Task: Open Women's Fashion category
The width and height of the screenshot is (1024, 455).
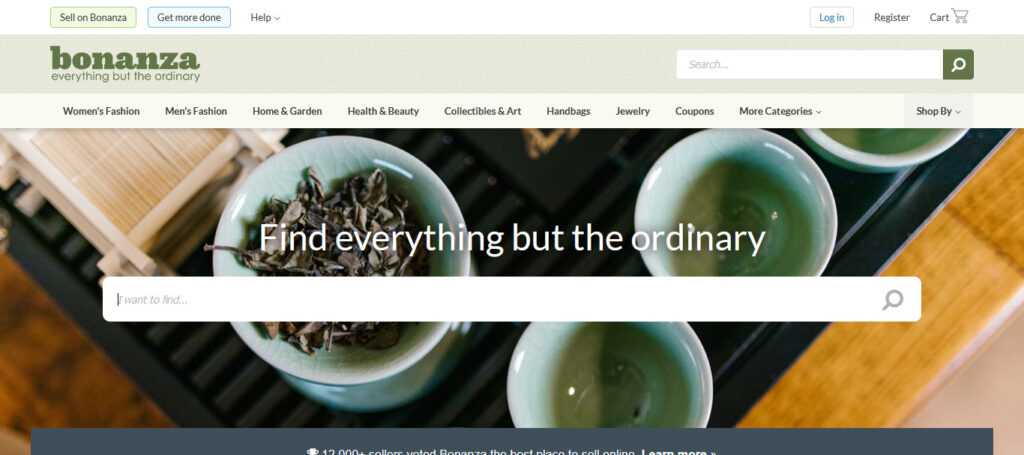Action: click(101, 111)
